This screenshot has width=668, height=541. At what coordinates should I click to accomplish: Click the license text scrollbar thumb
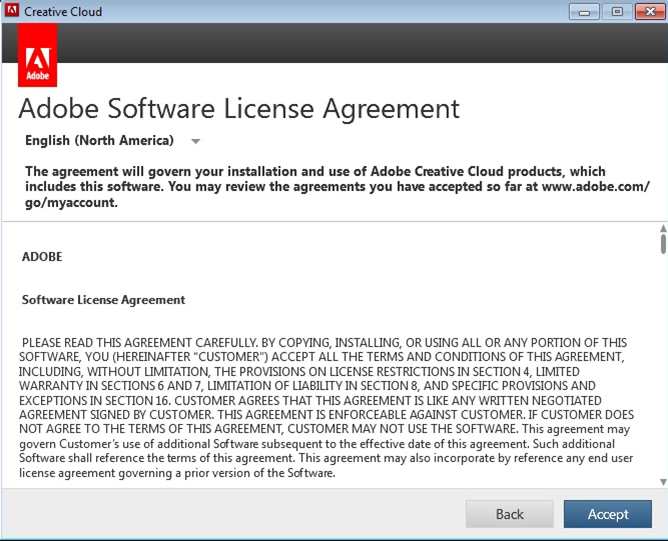(662, 245)
